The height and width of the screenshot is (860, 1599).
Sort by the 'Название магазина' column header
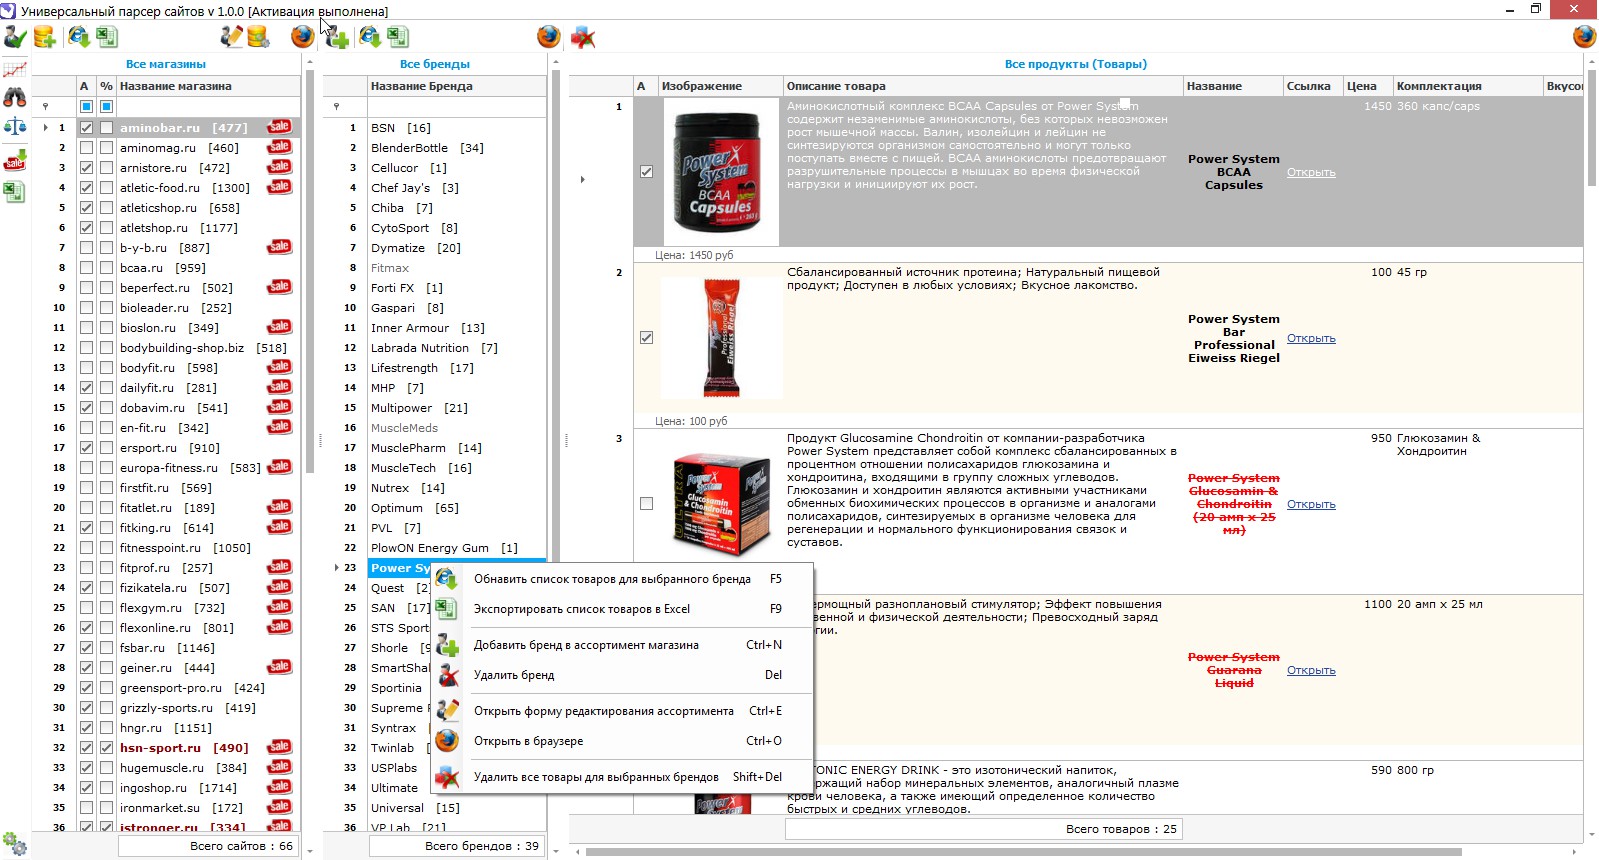207,86
